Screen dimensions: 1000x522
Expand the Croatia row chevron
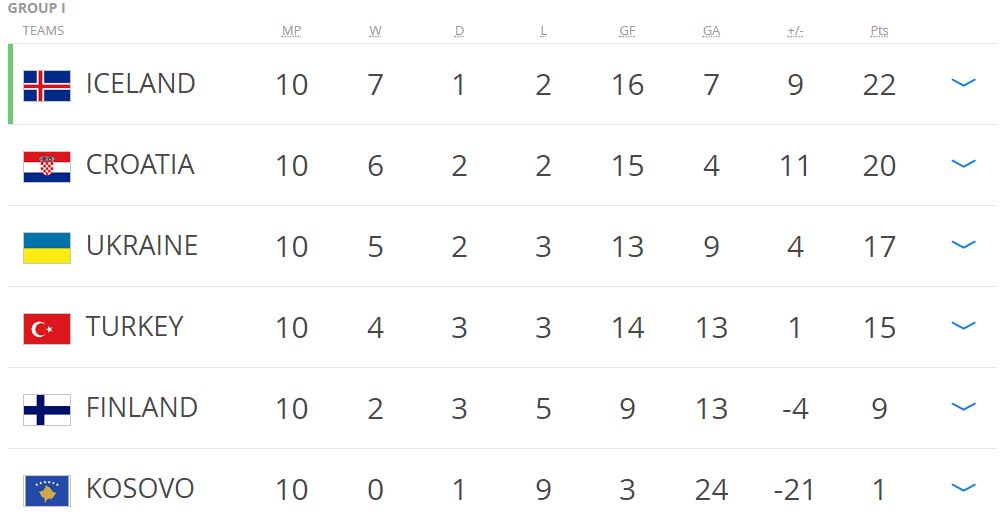(963, 165)
